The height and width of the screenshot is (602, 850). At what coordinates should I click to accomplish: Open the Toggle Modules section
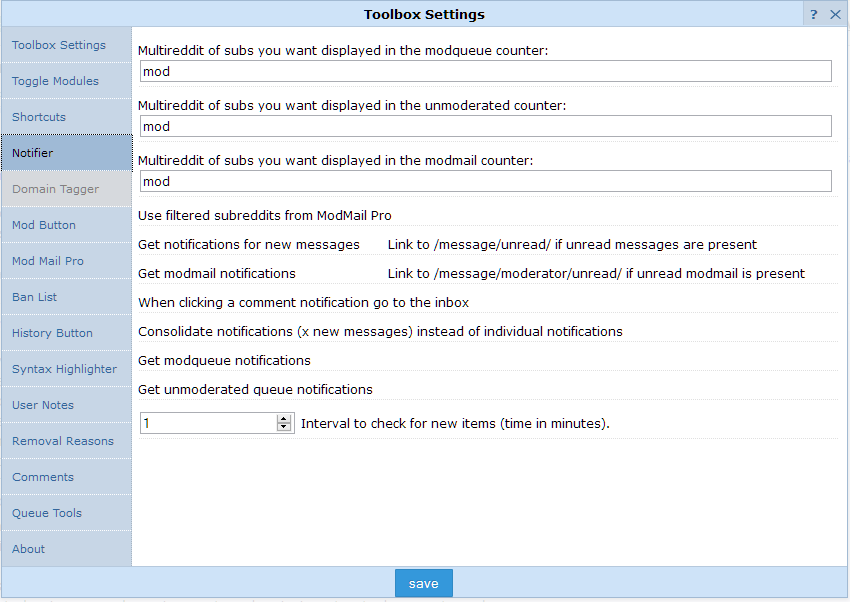55,81
